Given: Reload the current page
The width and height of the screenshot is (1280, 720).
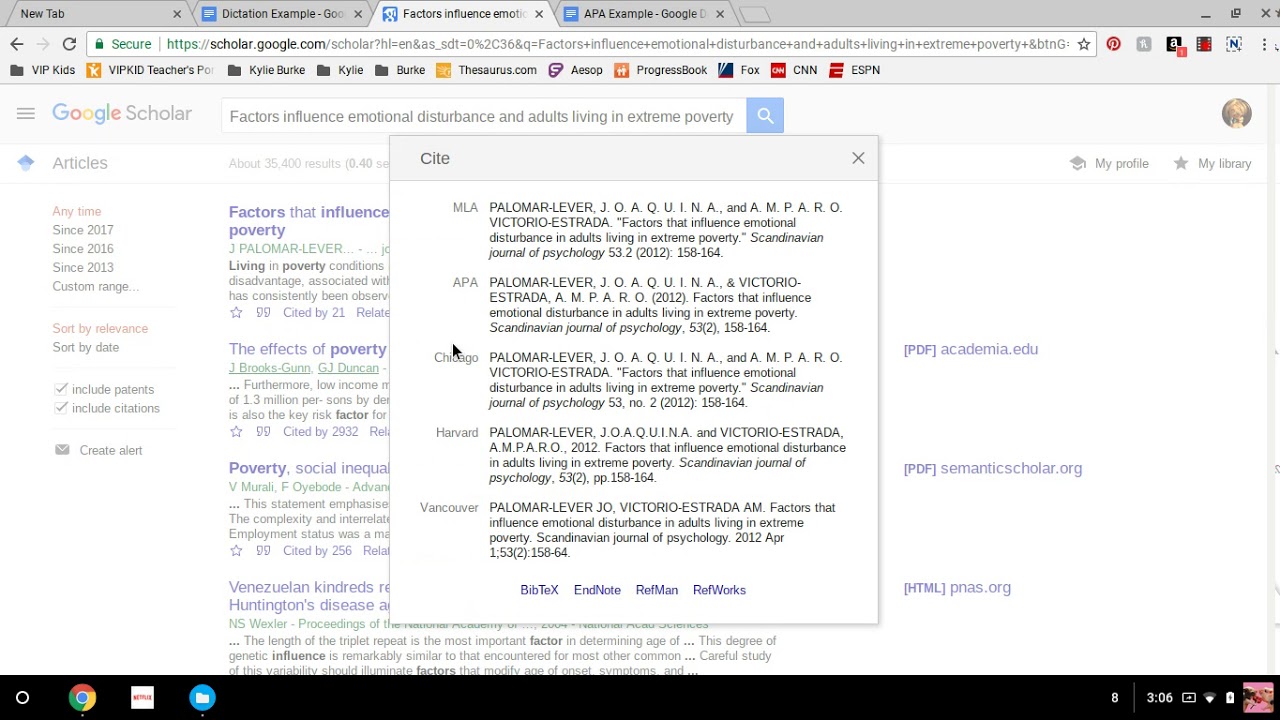Looking at the screenshot, I should 69,44.
